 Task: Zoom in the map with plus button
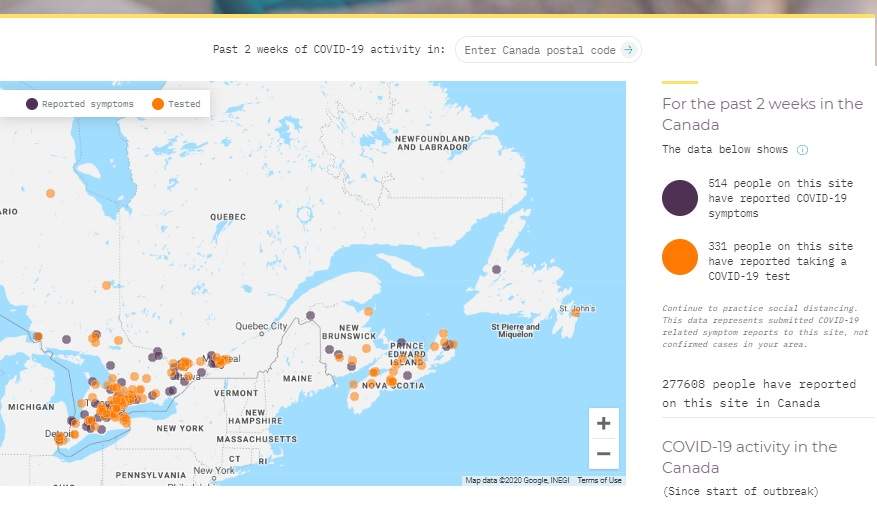[x=603, y=423]
